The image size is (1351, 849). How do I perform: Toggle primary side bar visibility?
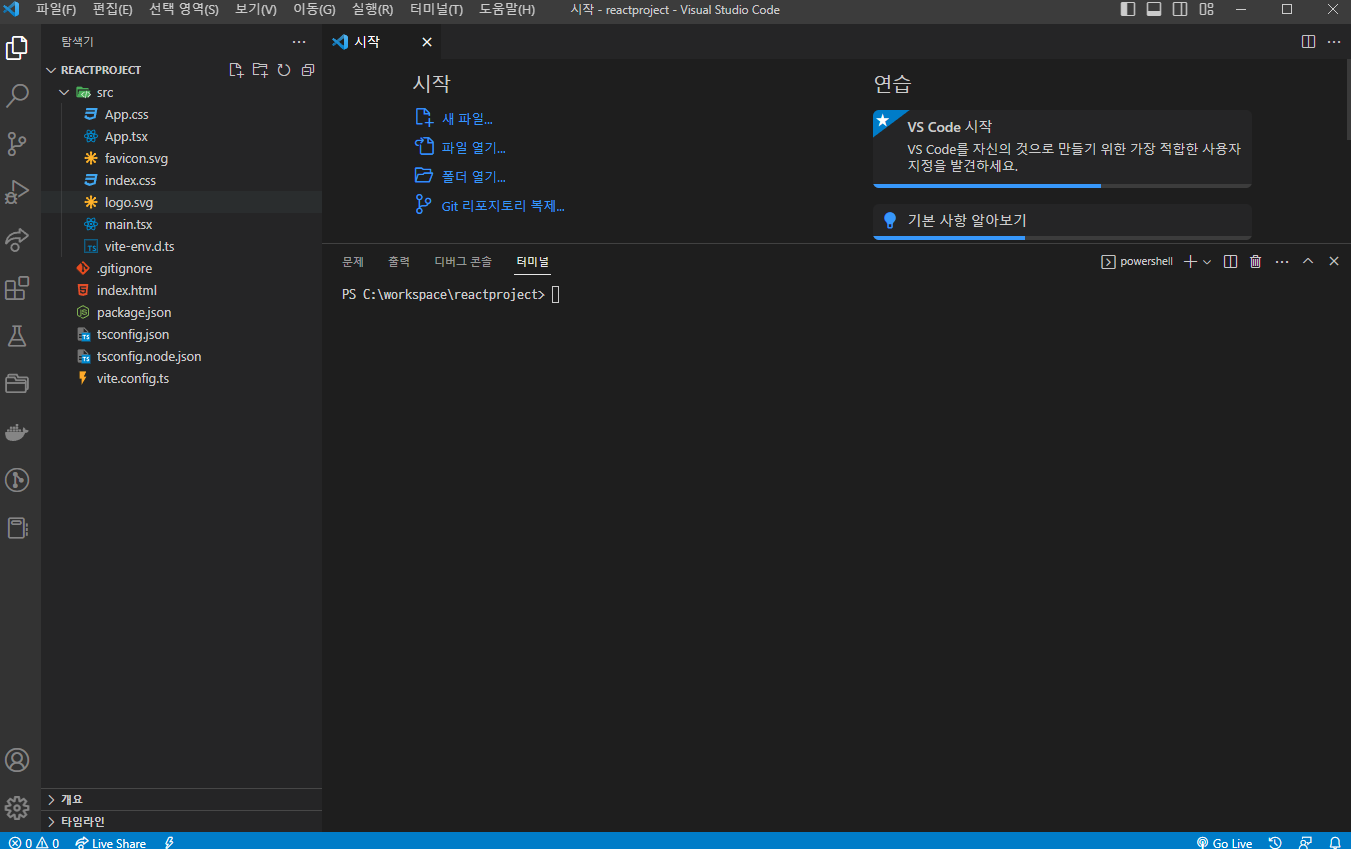coord(1128,9)
